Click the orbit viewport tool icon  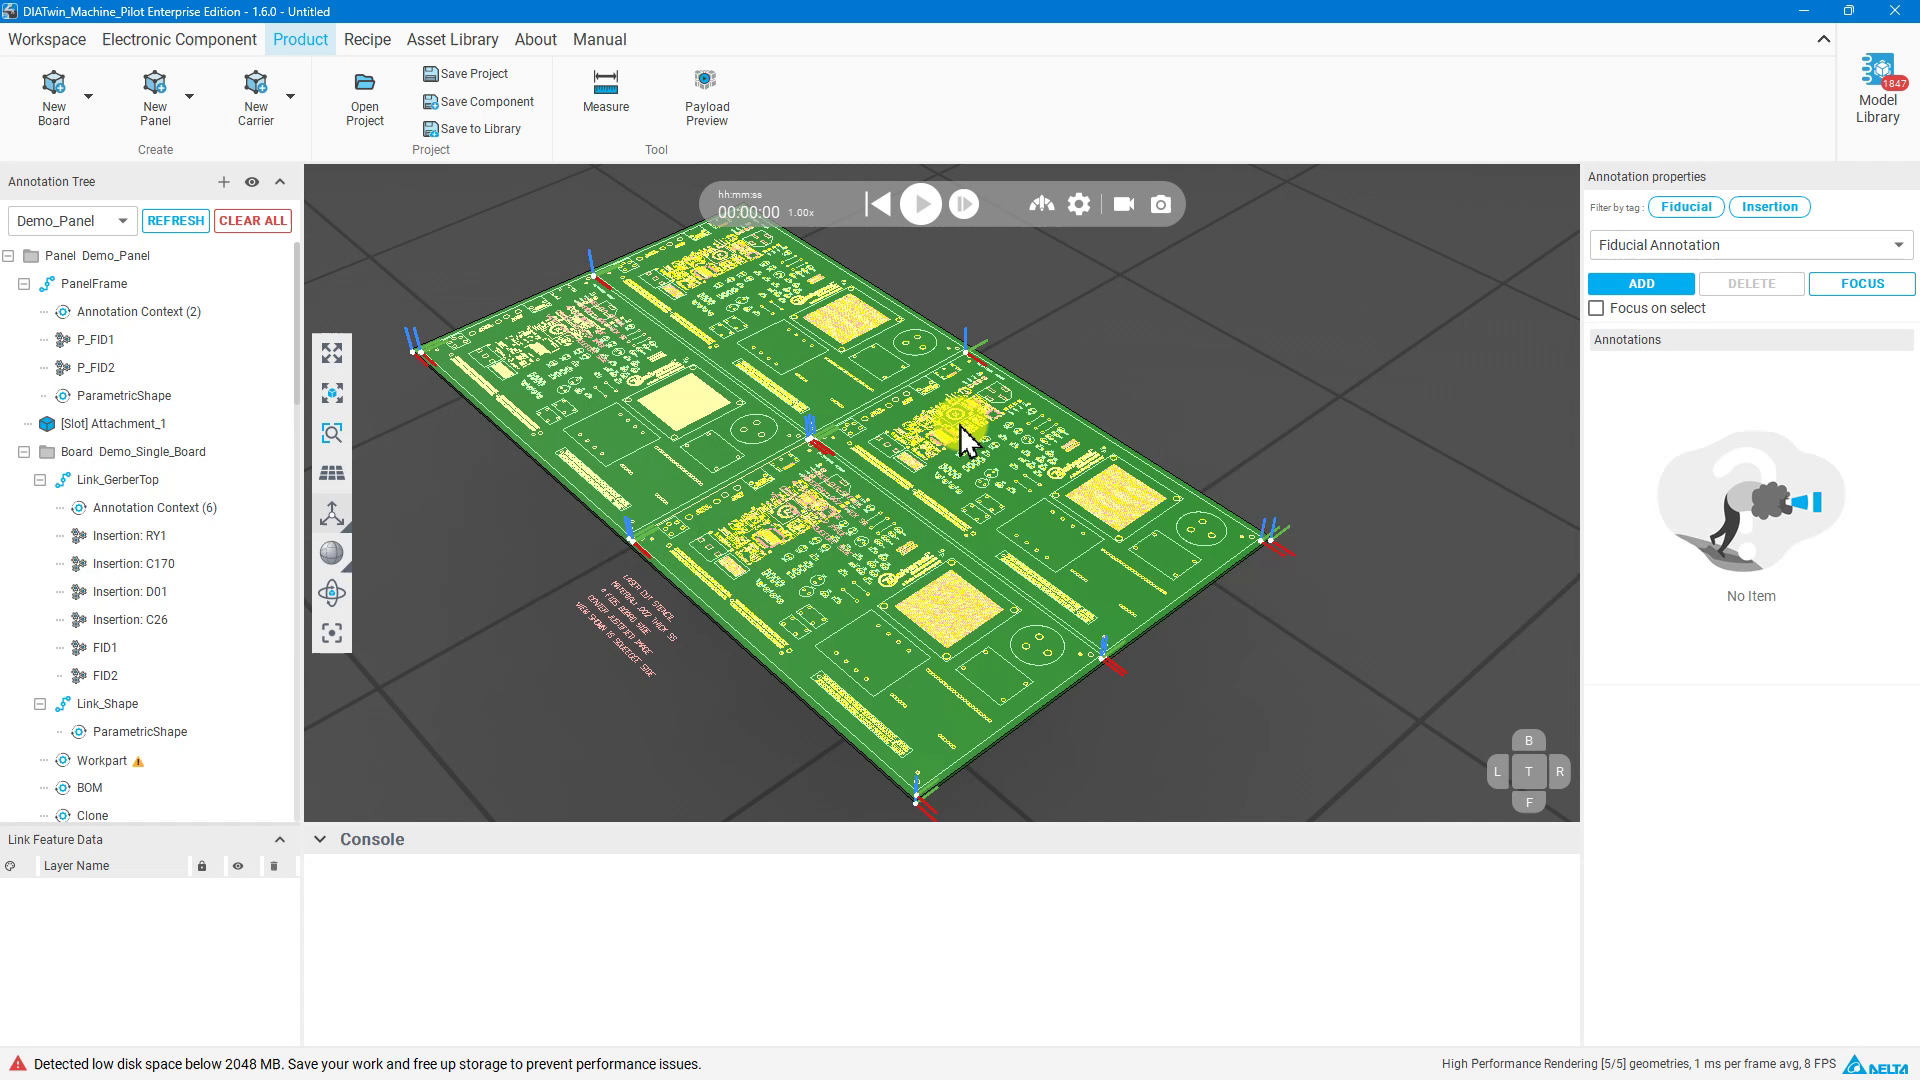click(332, 593)
